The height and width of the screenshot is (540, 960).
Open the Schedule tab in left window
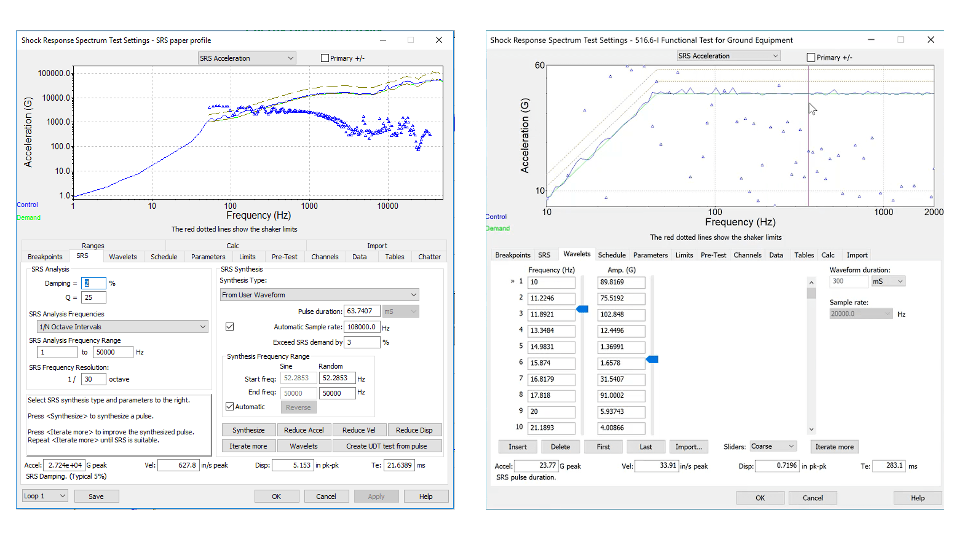tap(163, 257)
